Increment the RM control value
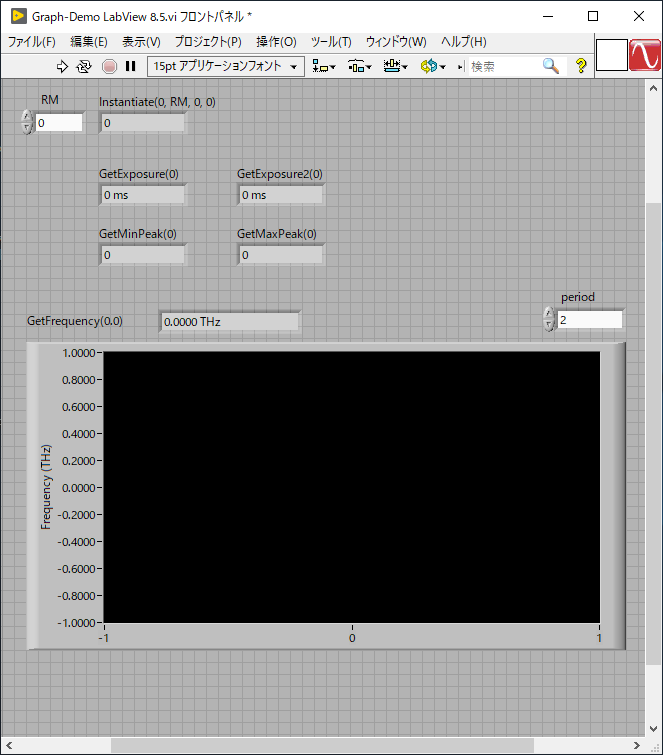Screen dimensions: 663x755 27,117
